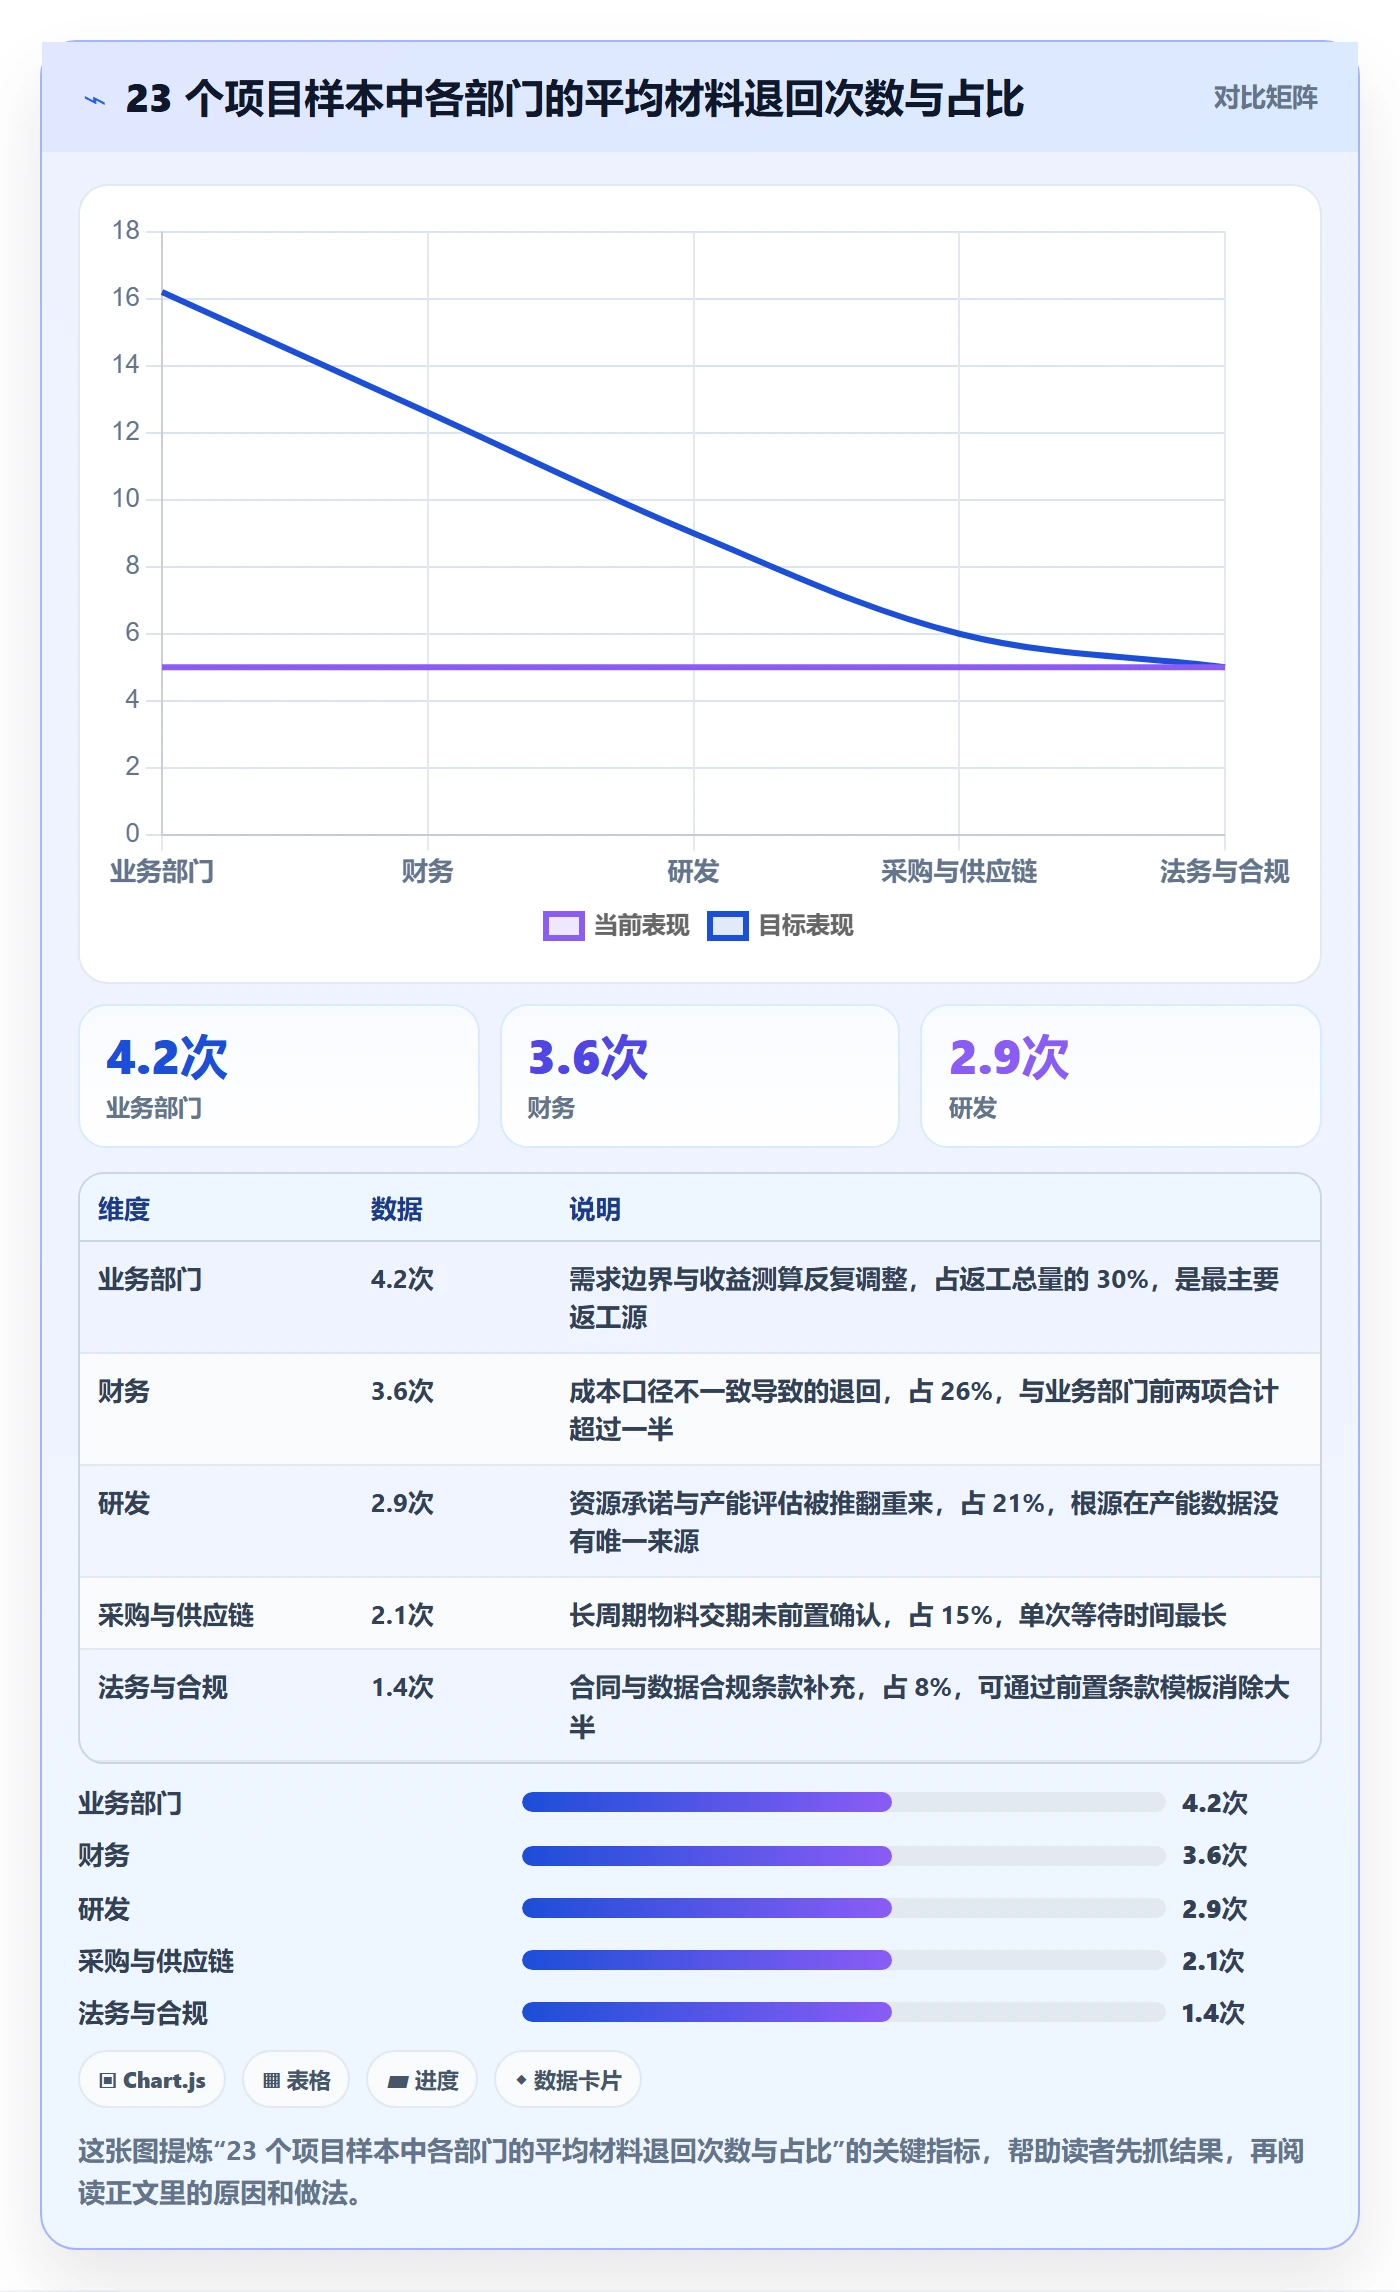Click the 研发 progress bar
Viewport: 1400px width, 2292px height.
pyautogui.click(x=843, y=1908)
